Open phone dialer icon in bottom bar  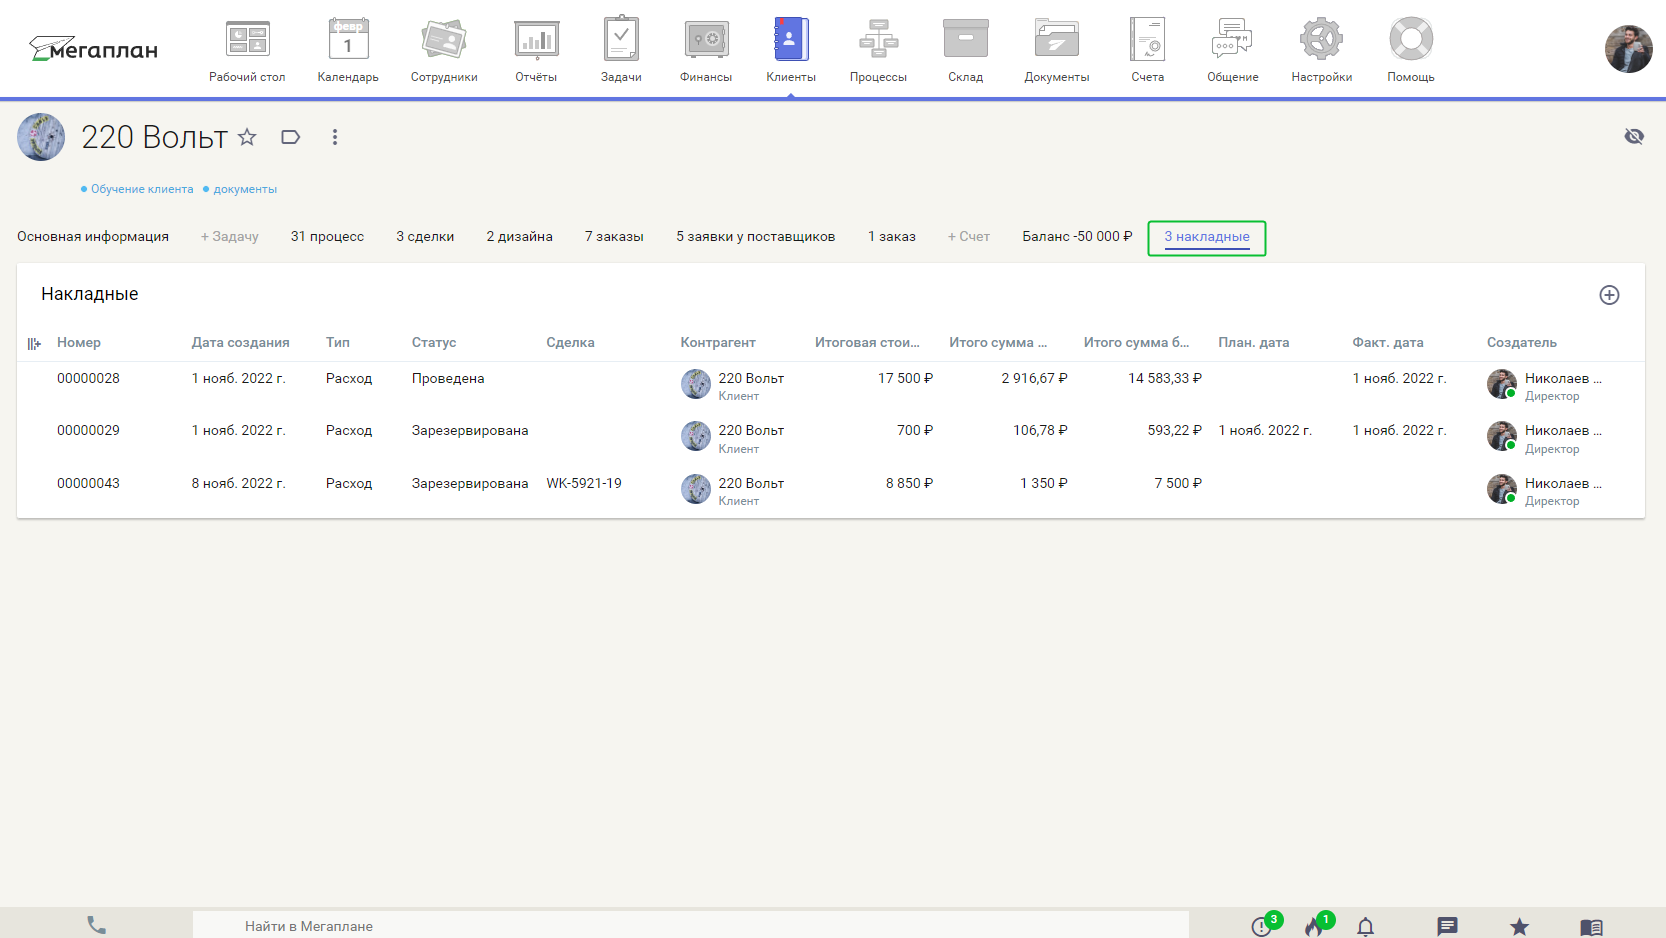(96, 925)
